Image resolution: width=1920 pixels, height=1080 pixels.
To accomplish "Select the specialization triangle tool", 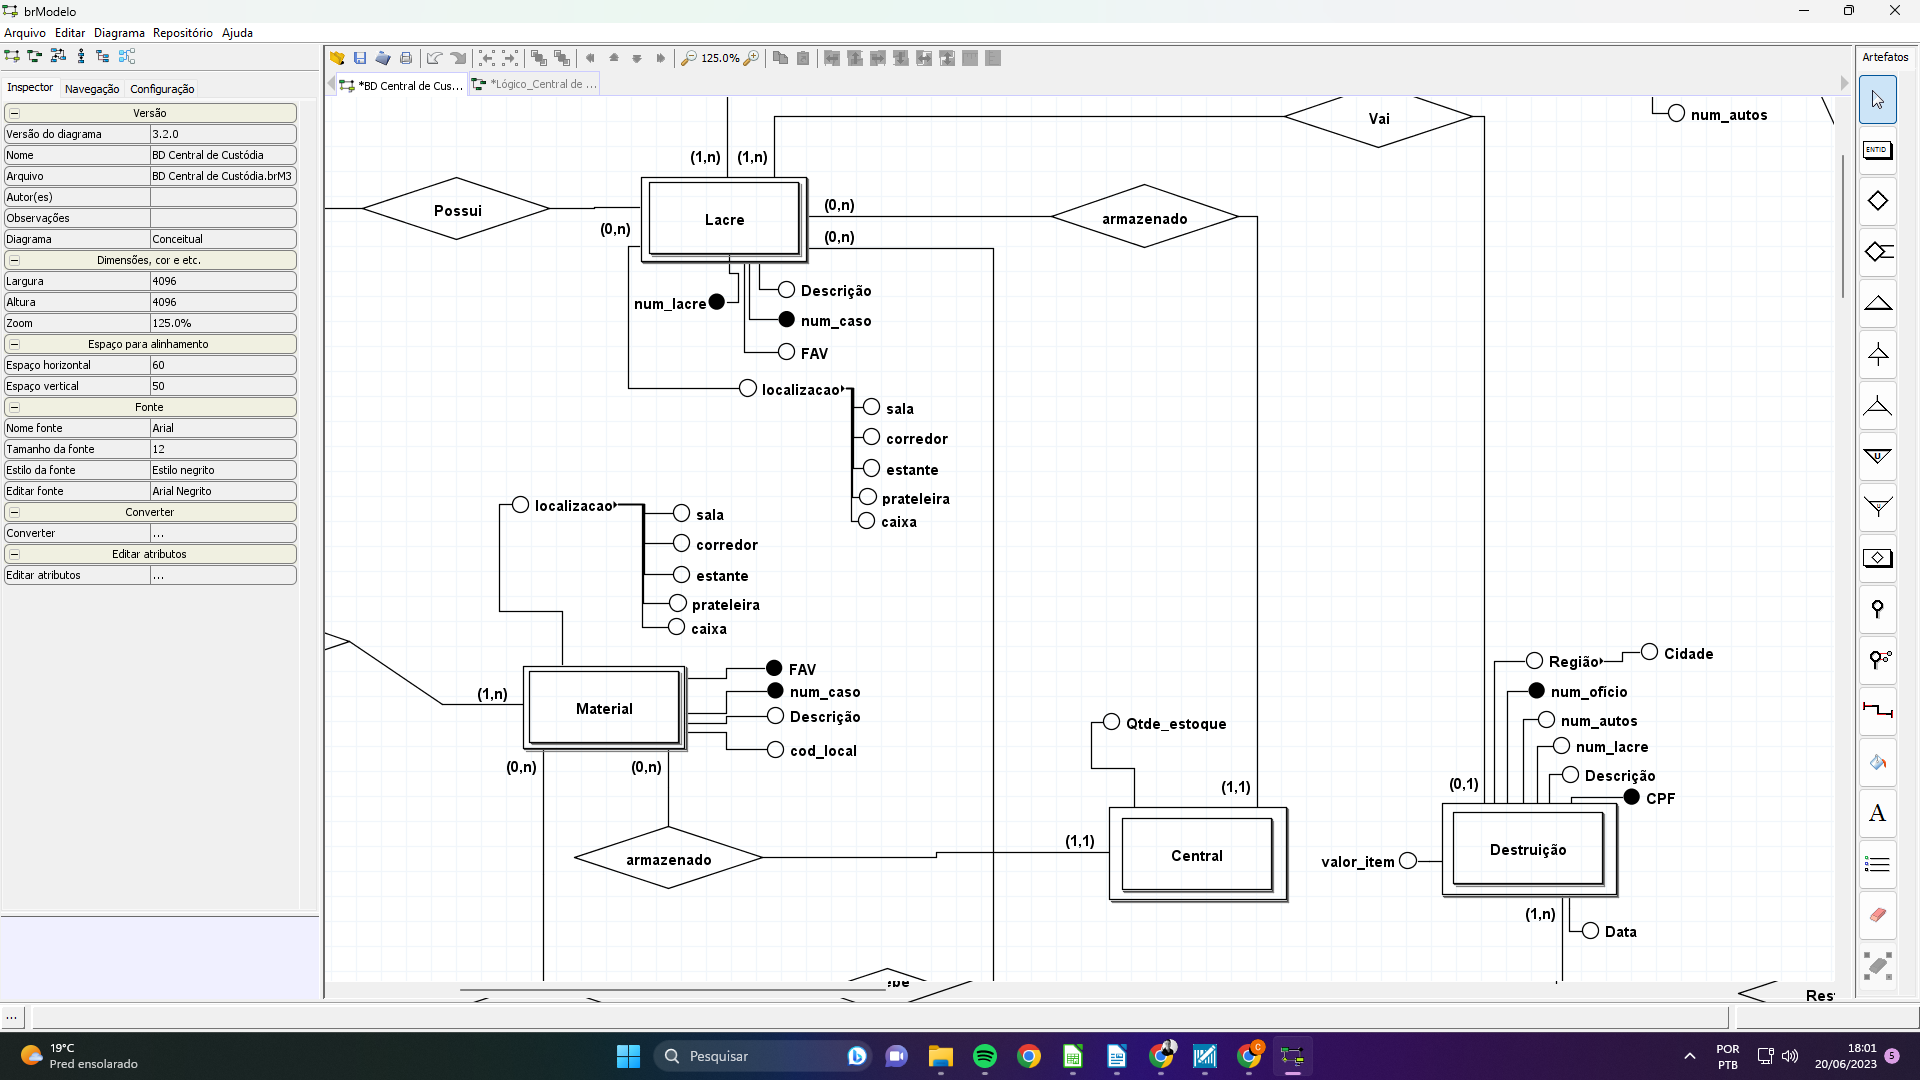I will [x=1877, y=303].
